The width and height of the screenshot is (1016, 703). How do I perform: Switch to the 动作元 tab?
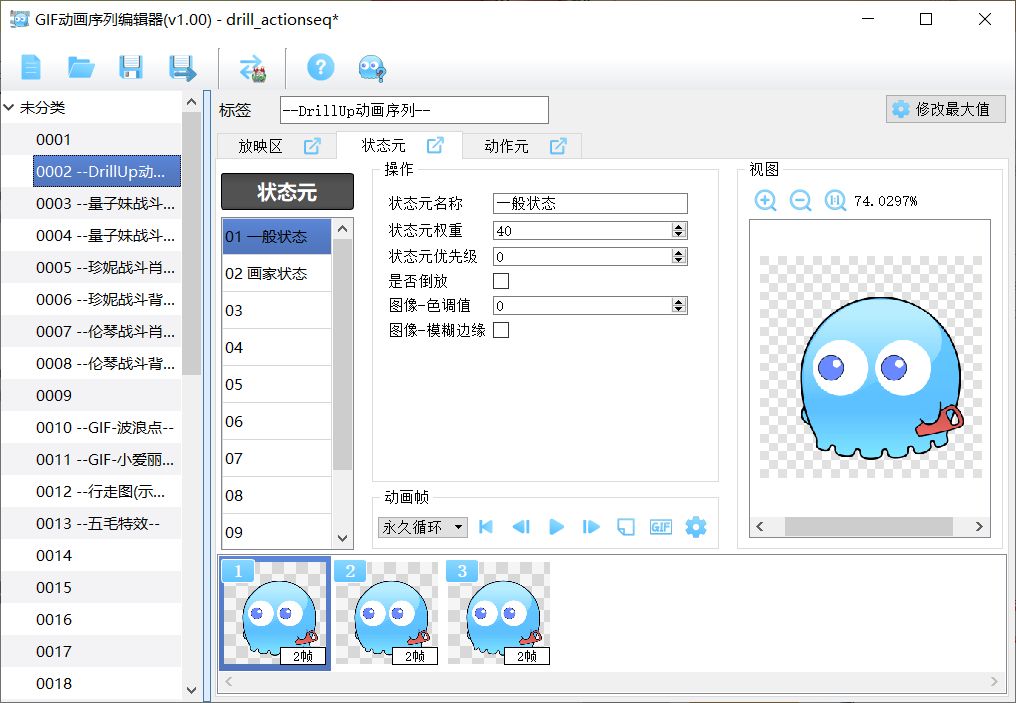pos(506,147)
